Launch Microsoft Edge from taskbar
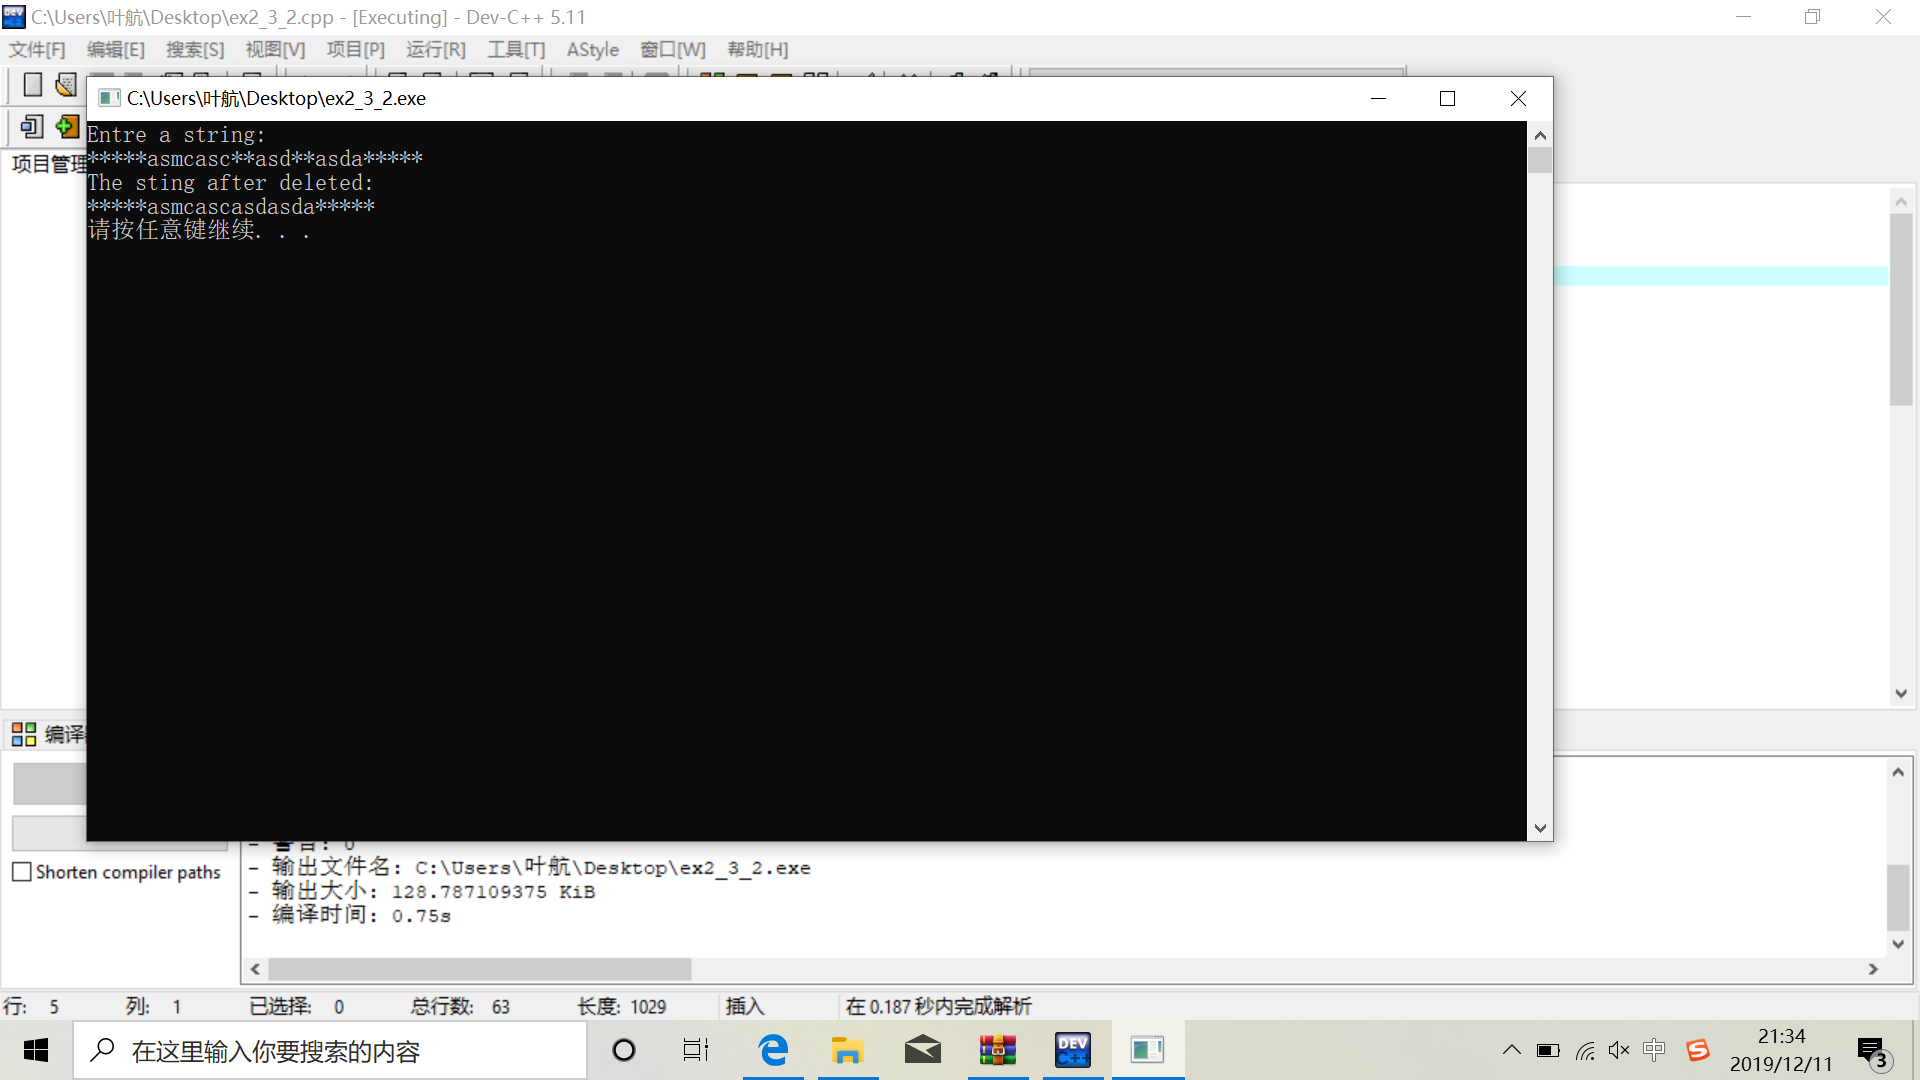The image size is (1920, 1080). 773,1050
